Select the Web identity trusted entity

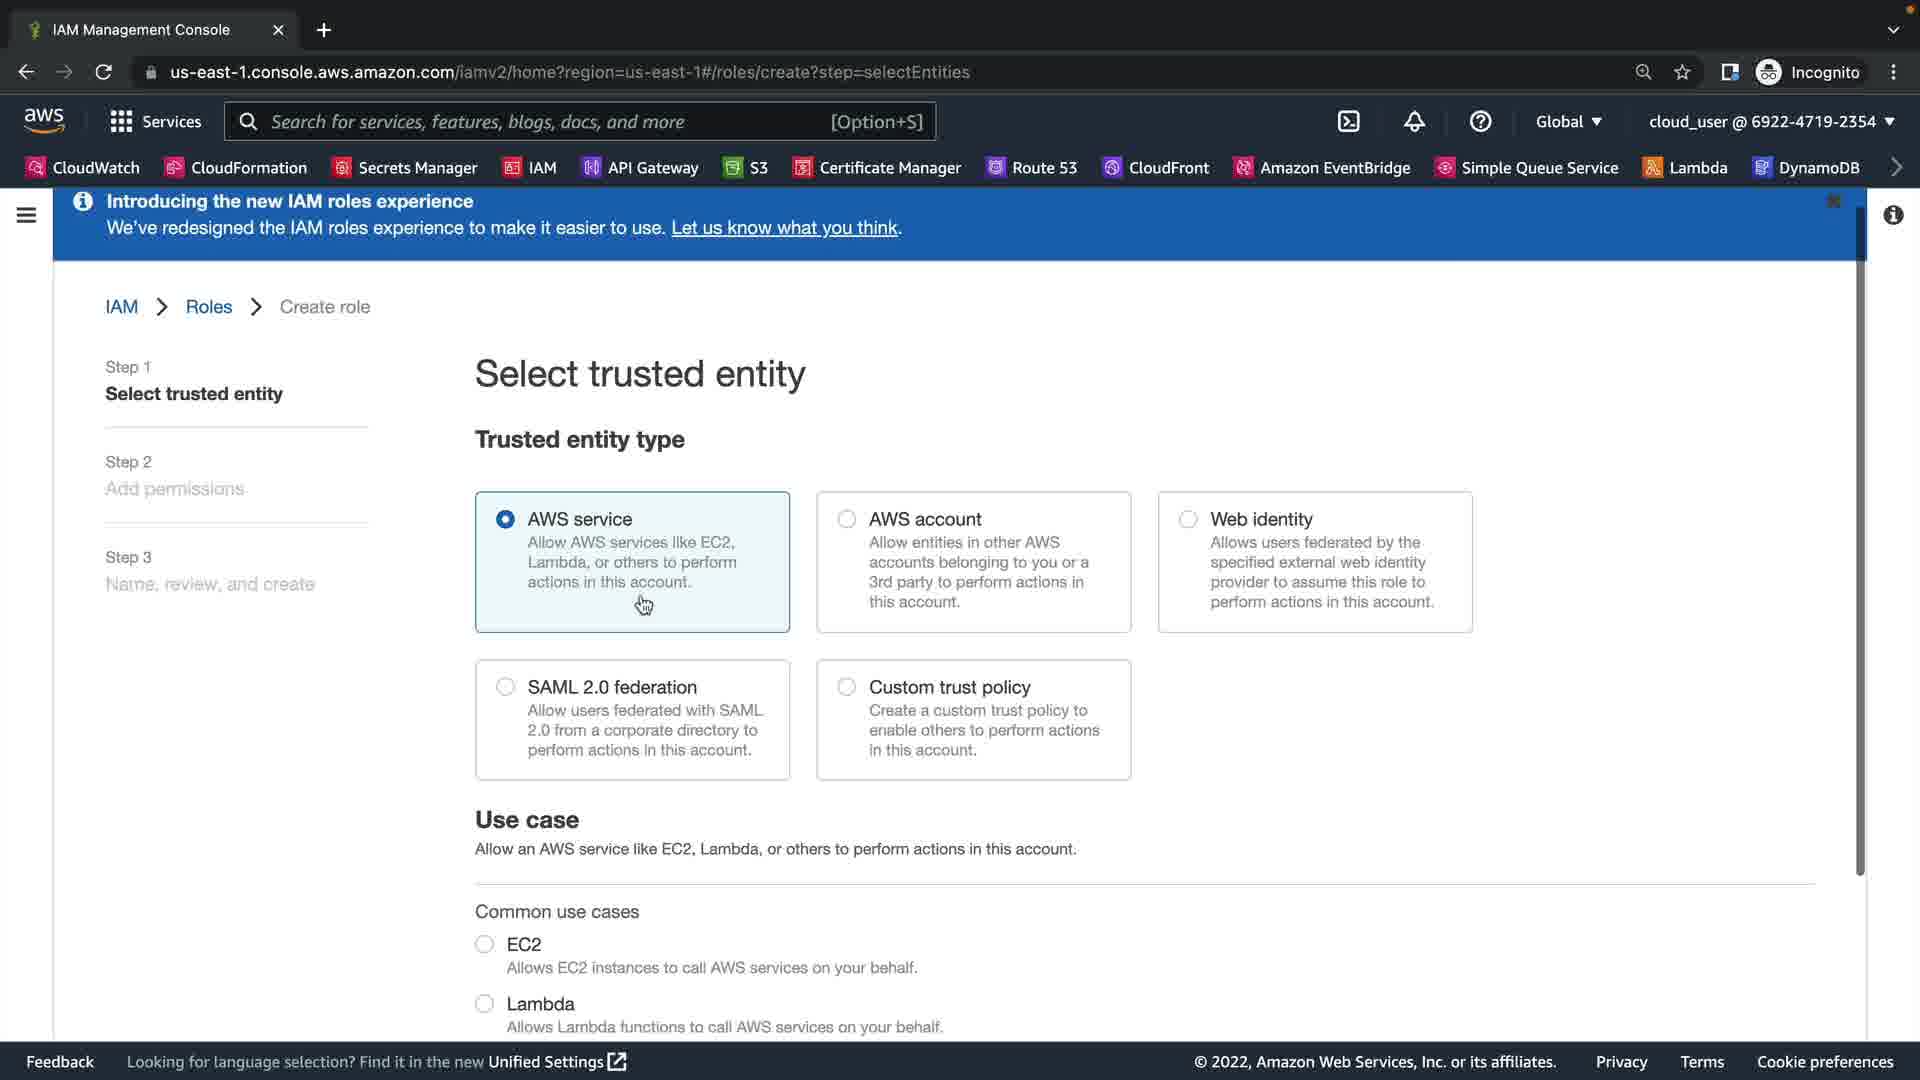1188,519
